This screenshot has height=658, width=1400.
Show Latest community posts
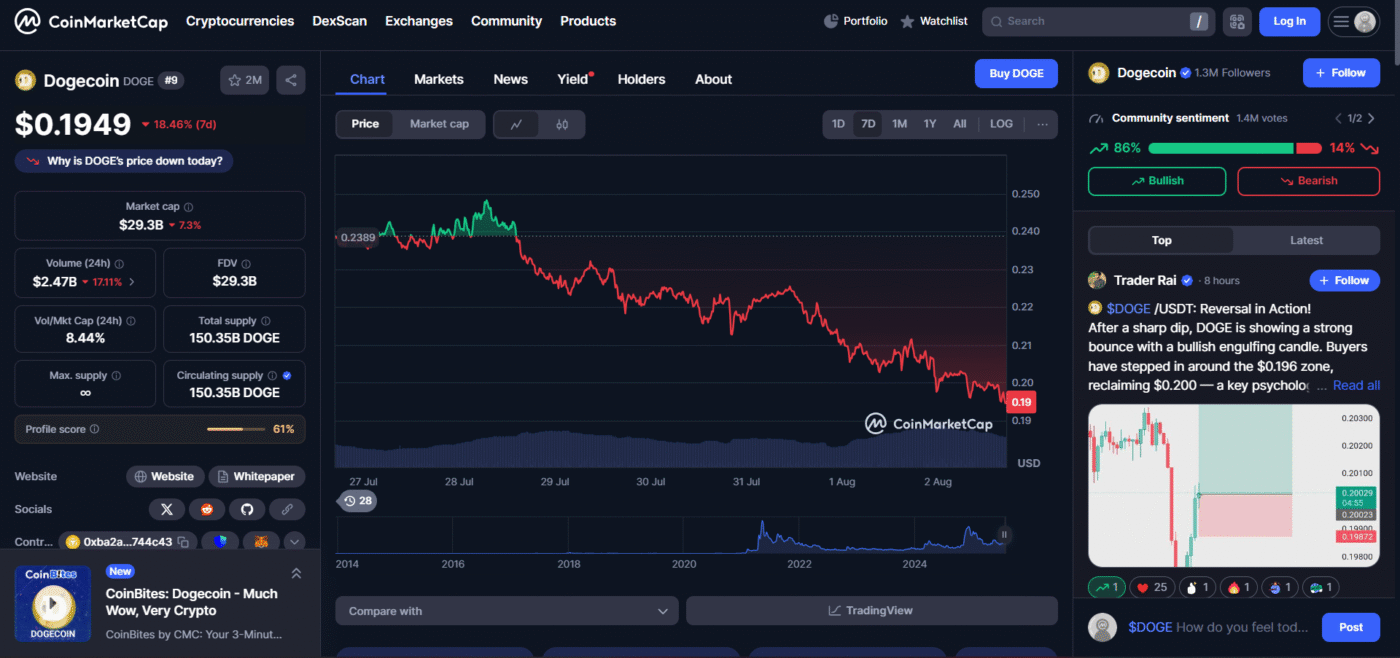point(1306,240)
